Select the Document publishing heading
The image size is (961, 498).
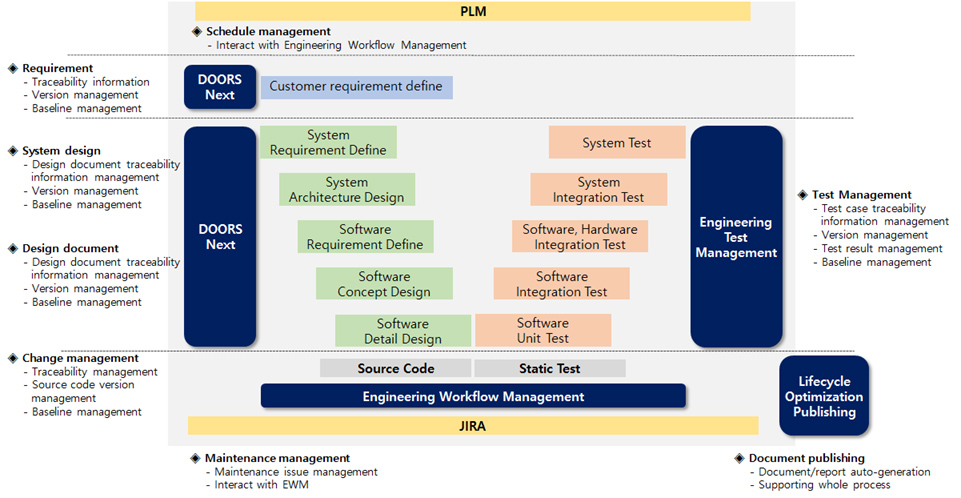tap(807, 458)
